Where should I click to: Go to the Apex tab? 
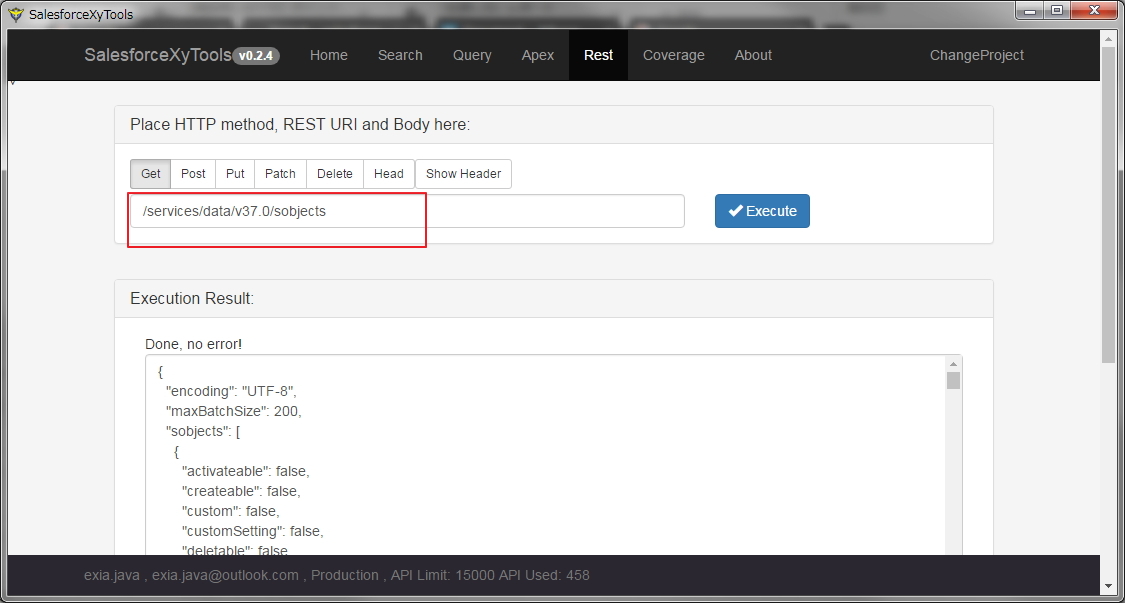tap(537, 55)
